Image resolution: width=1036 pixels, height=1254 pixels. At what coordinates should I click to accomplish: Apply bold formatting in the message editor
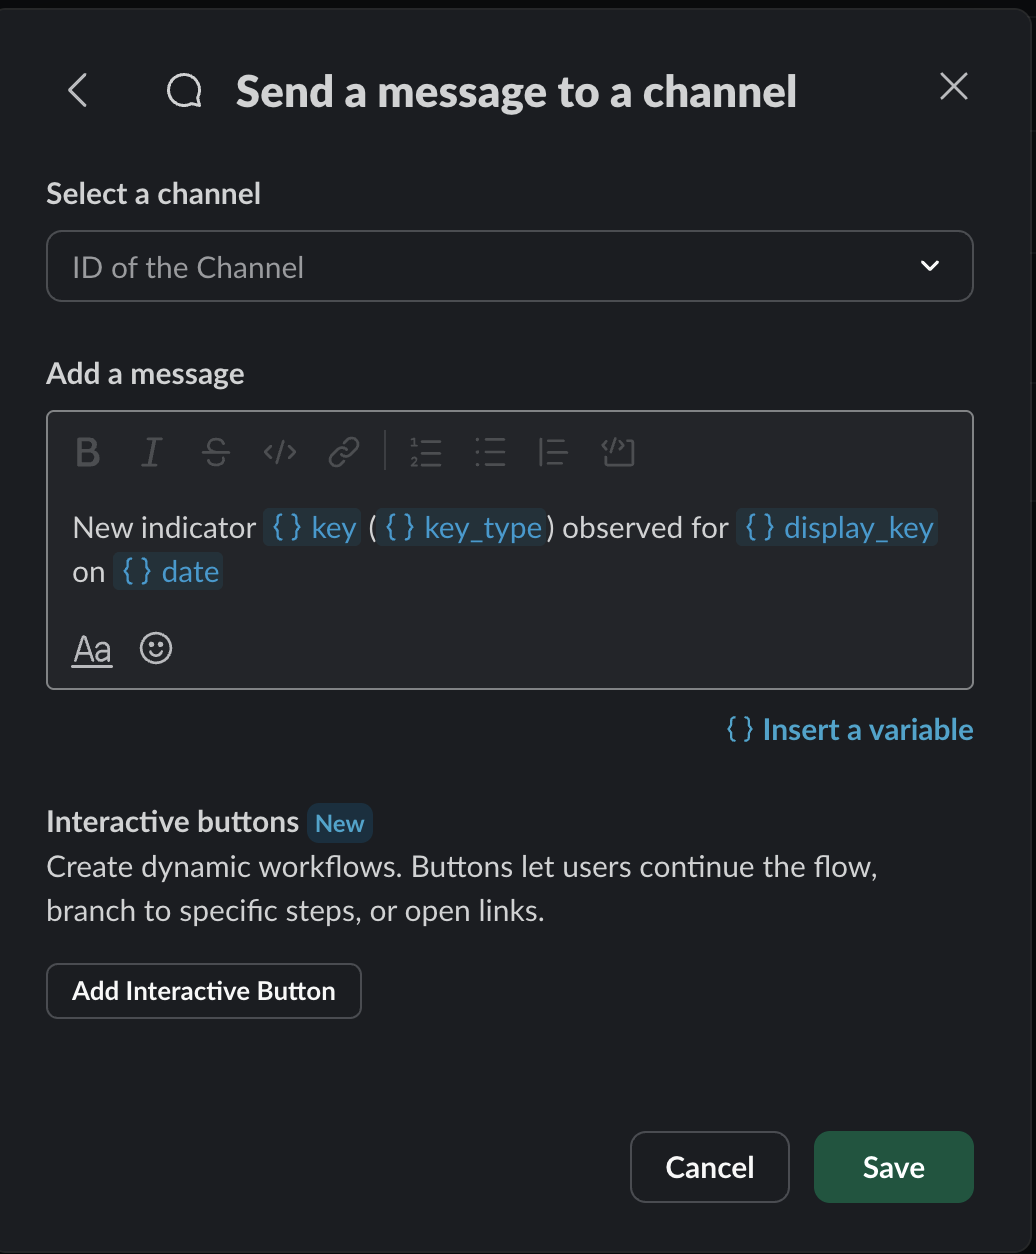click(87, 452)
